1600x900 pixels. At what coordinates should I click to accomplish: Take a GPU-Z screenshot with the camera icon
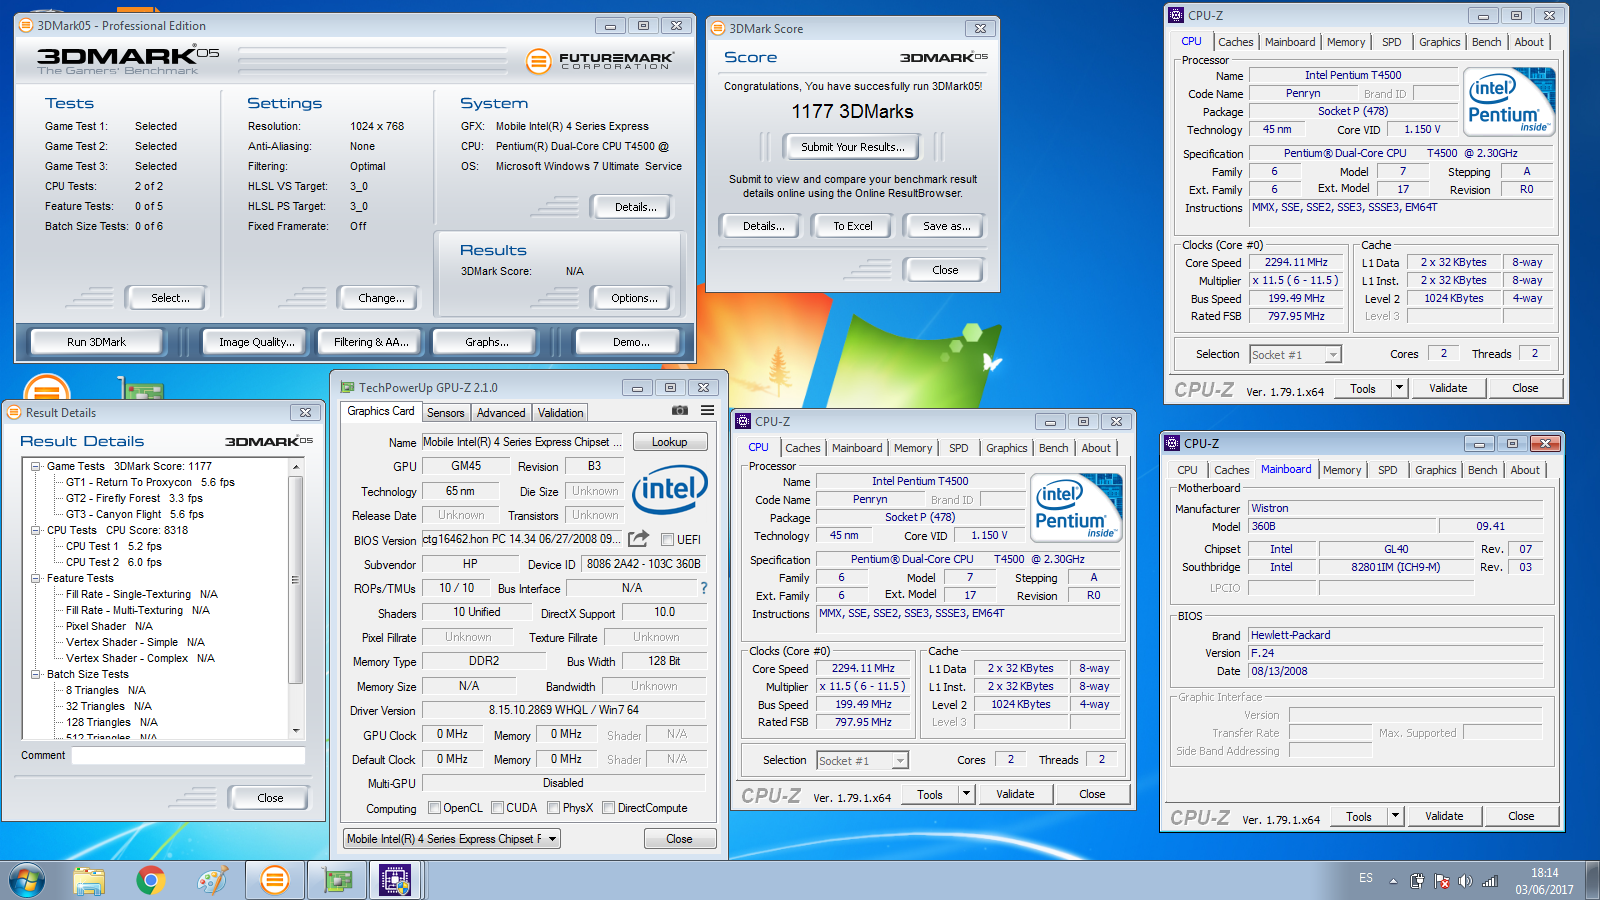(x=680, y=410)
